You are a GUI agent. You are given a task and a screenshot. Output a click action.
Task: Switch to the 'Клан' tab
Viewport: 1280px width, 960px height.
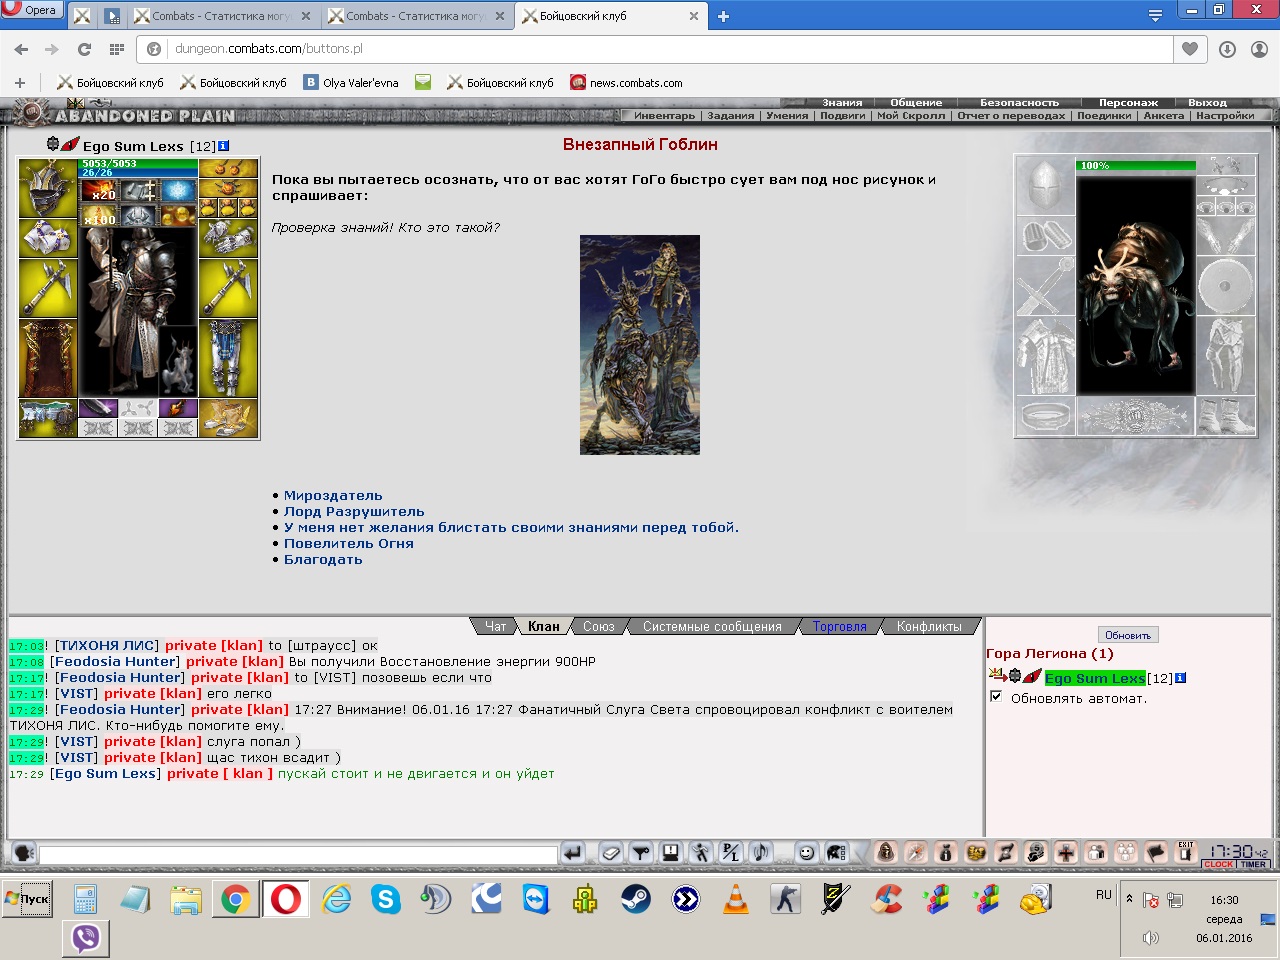pos(544,627)
